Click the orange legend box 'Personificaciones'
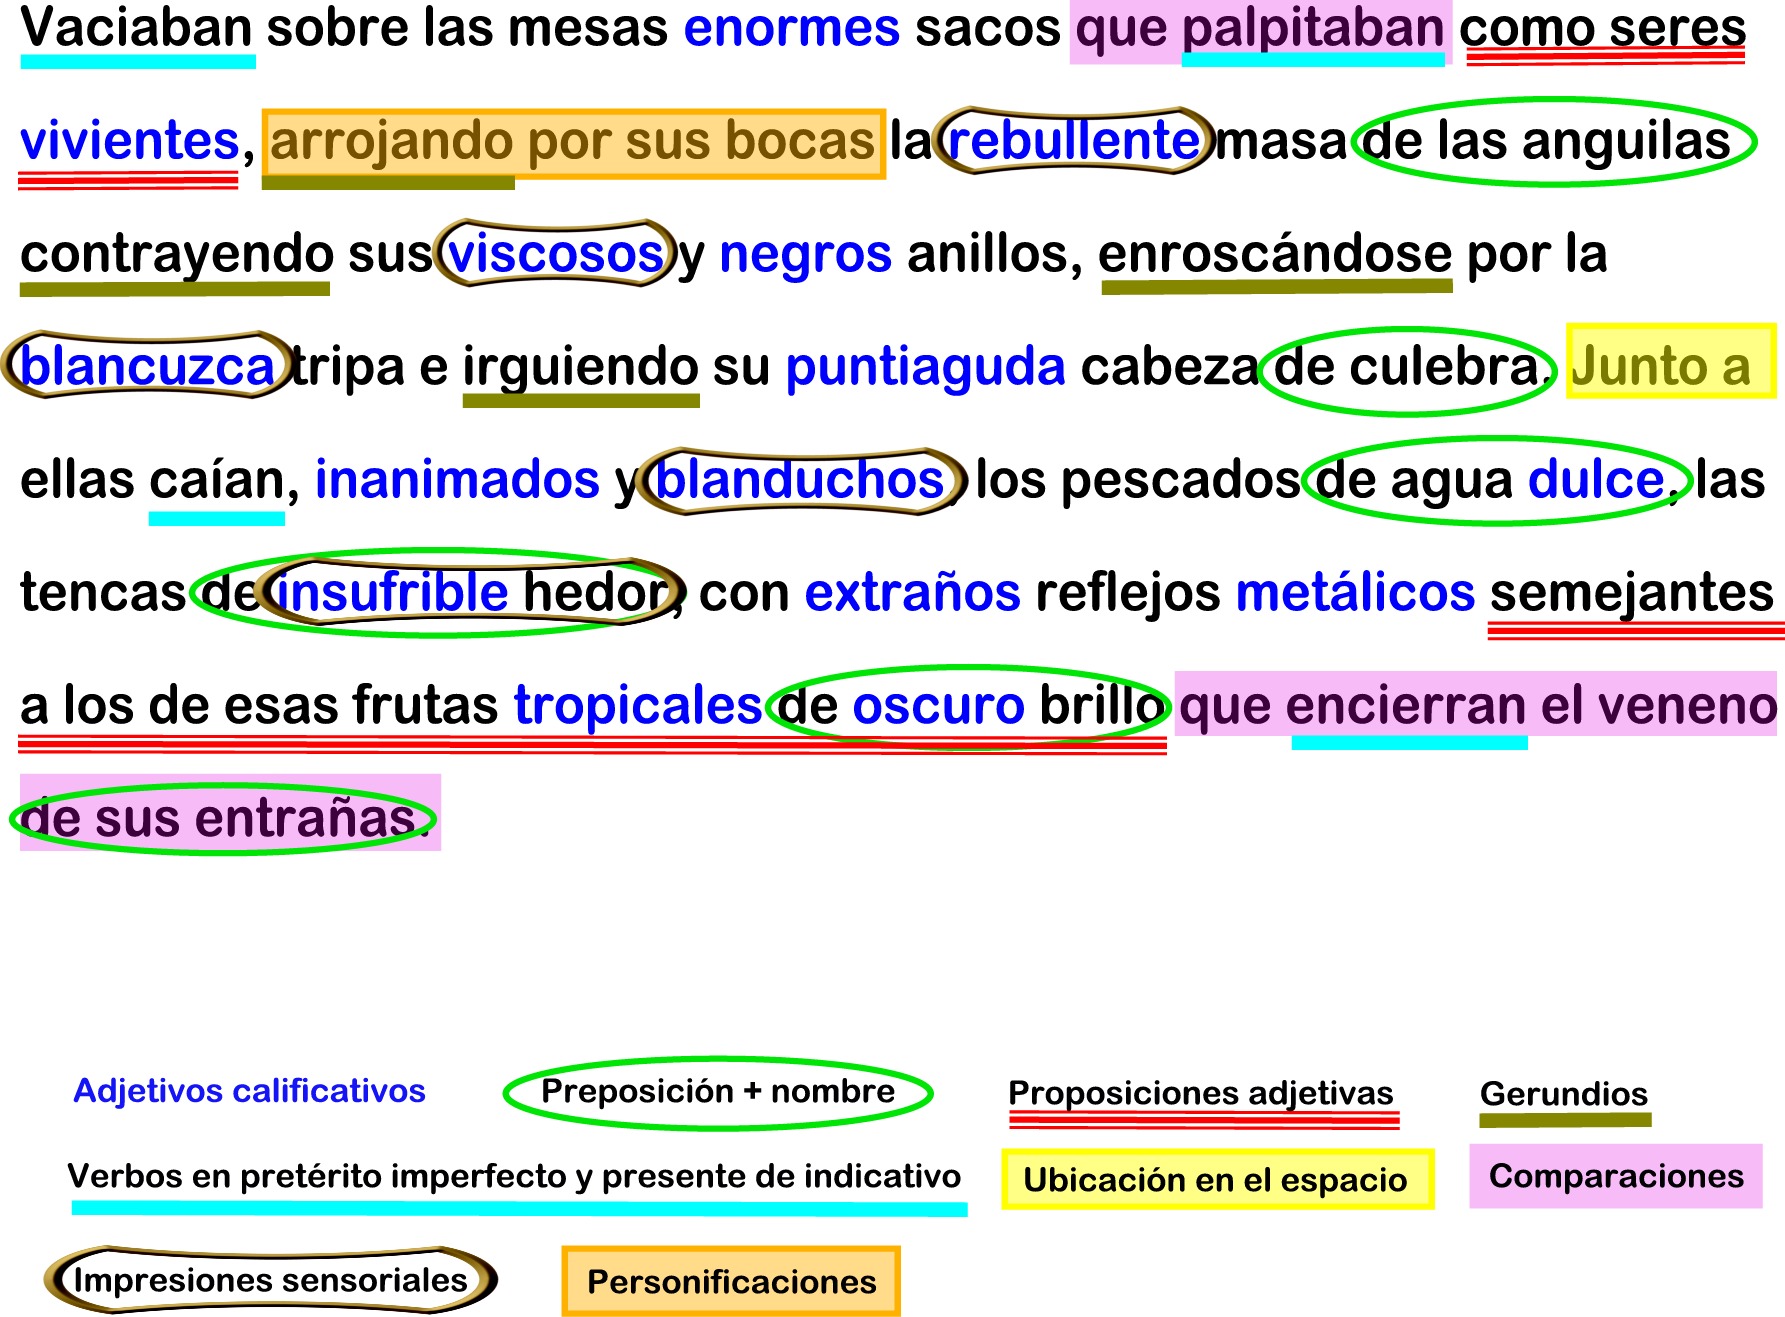Screen dimensions: 1785x1317 (x=731, y=1281)
